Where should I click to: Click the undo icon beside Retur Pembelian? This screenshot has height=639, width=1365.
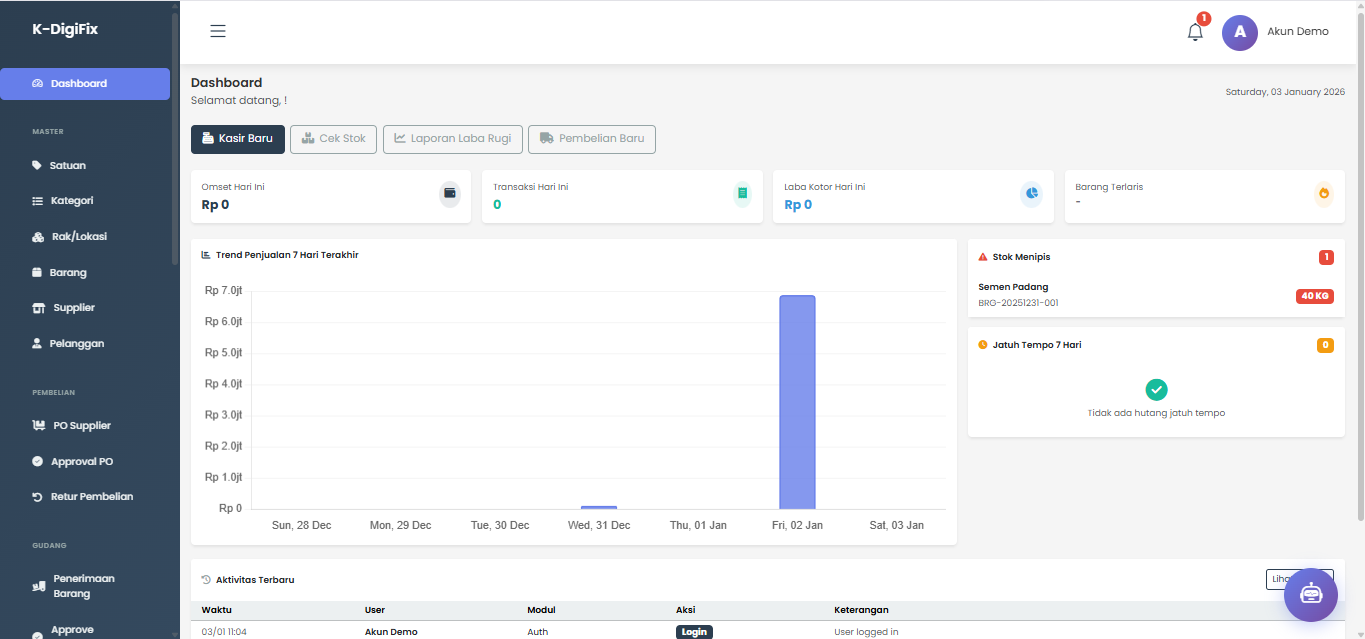coord(37,496)
